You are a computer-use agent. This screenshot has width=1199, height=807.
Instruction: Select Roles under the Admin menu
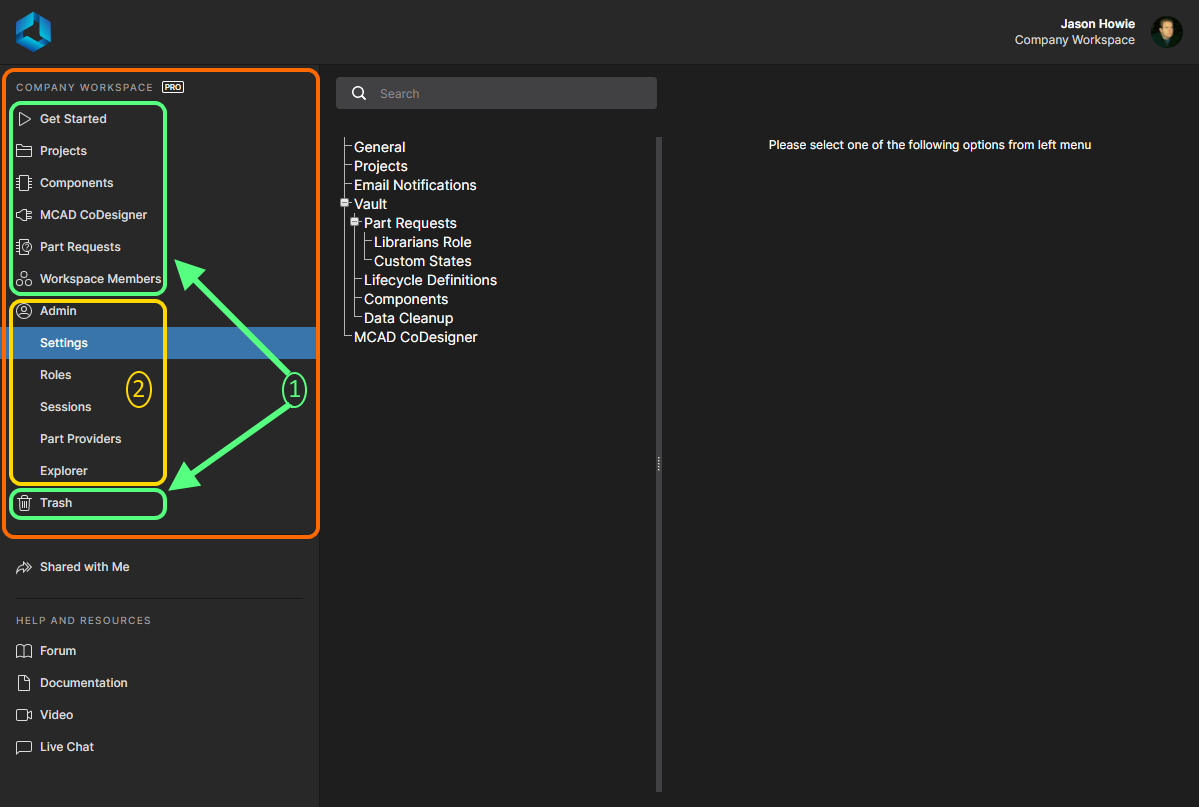(x=56, y=375)
